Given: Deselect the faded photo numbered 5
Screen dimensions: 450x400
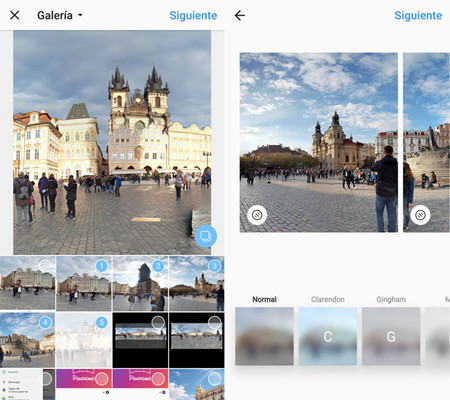Looking at the screenshot, I should (102, 322).
